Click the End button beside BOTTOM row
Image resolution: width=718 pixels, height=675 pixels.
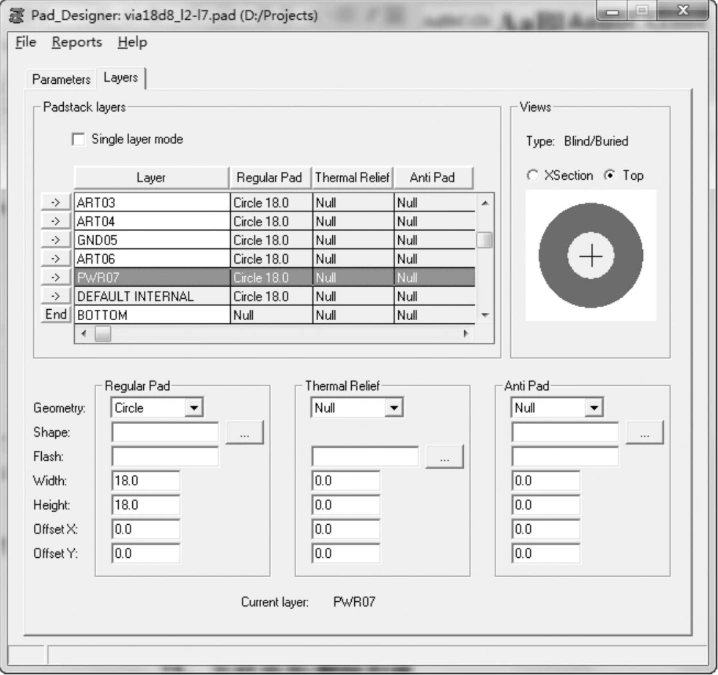click(x=56, y=315)
